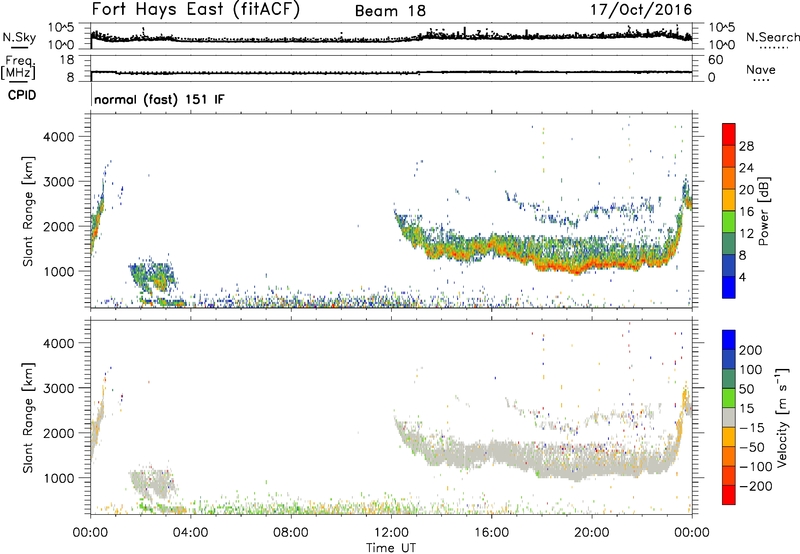Click the "10^0" tick beside N.Search
The width and height of the screenshot is (800, 554).
tap(722, 45)
